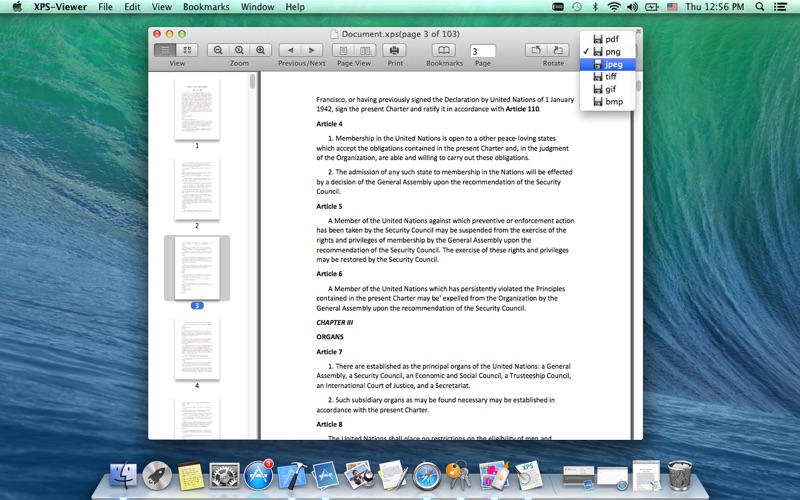Click the battery status icon

tap(652, 7)
